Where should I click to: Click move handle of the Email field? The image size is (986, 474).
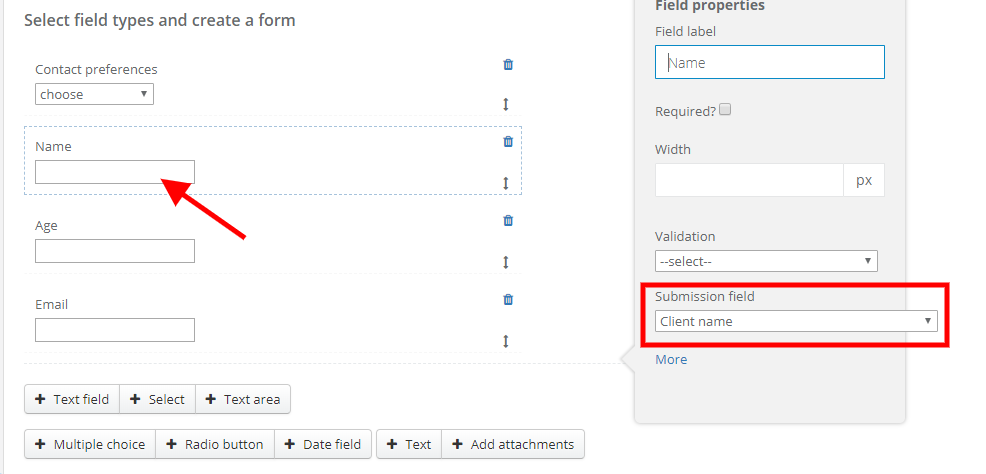[506, 341]
